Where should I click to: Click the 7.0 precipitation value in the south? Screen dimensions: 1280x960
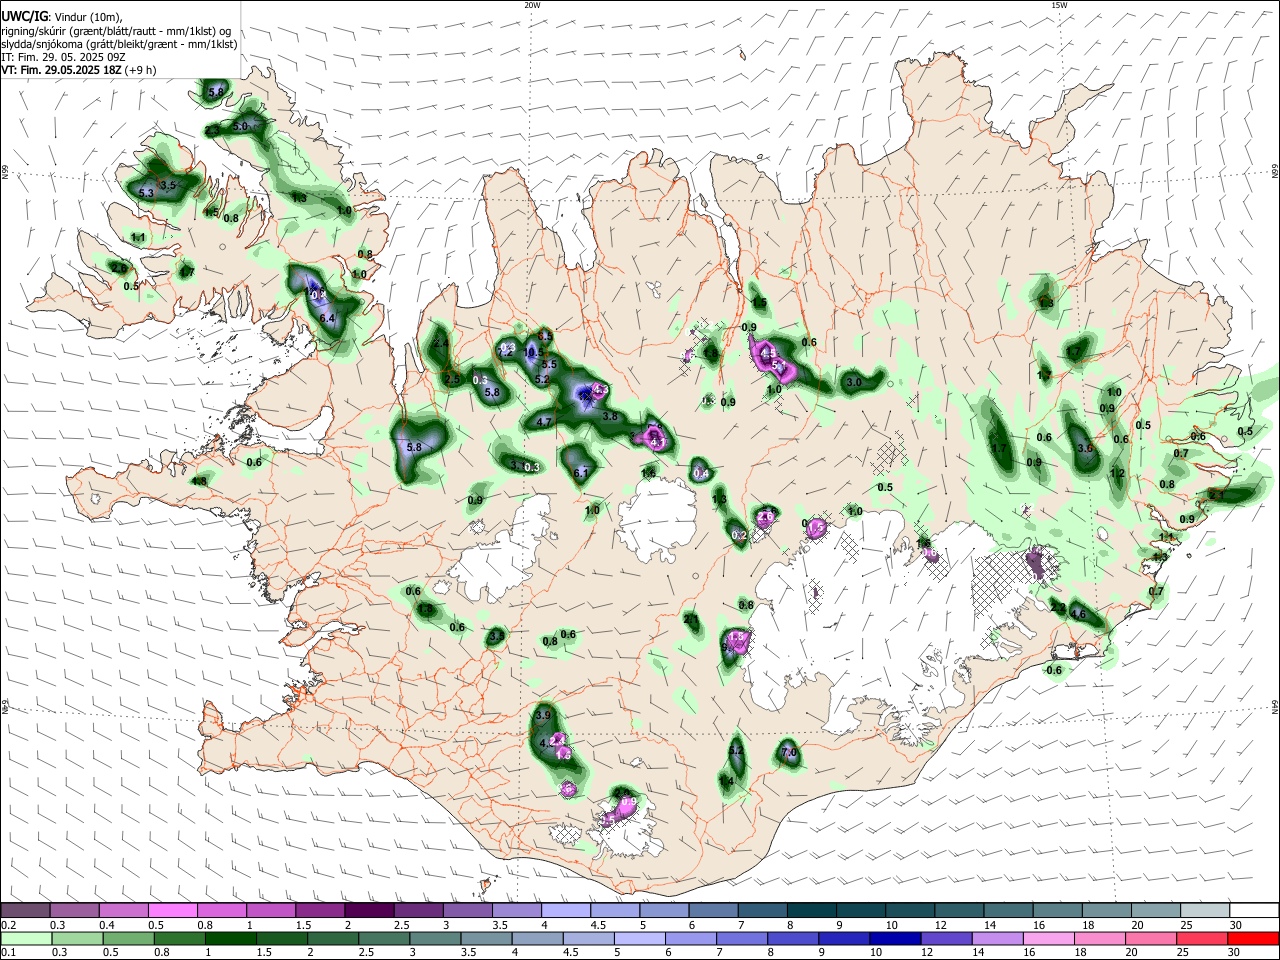click(787, 752)
